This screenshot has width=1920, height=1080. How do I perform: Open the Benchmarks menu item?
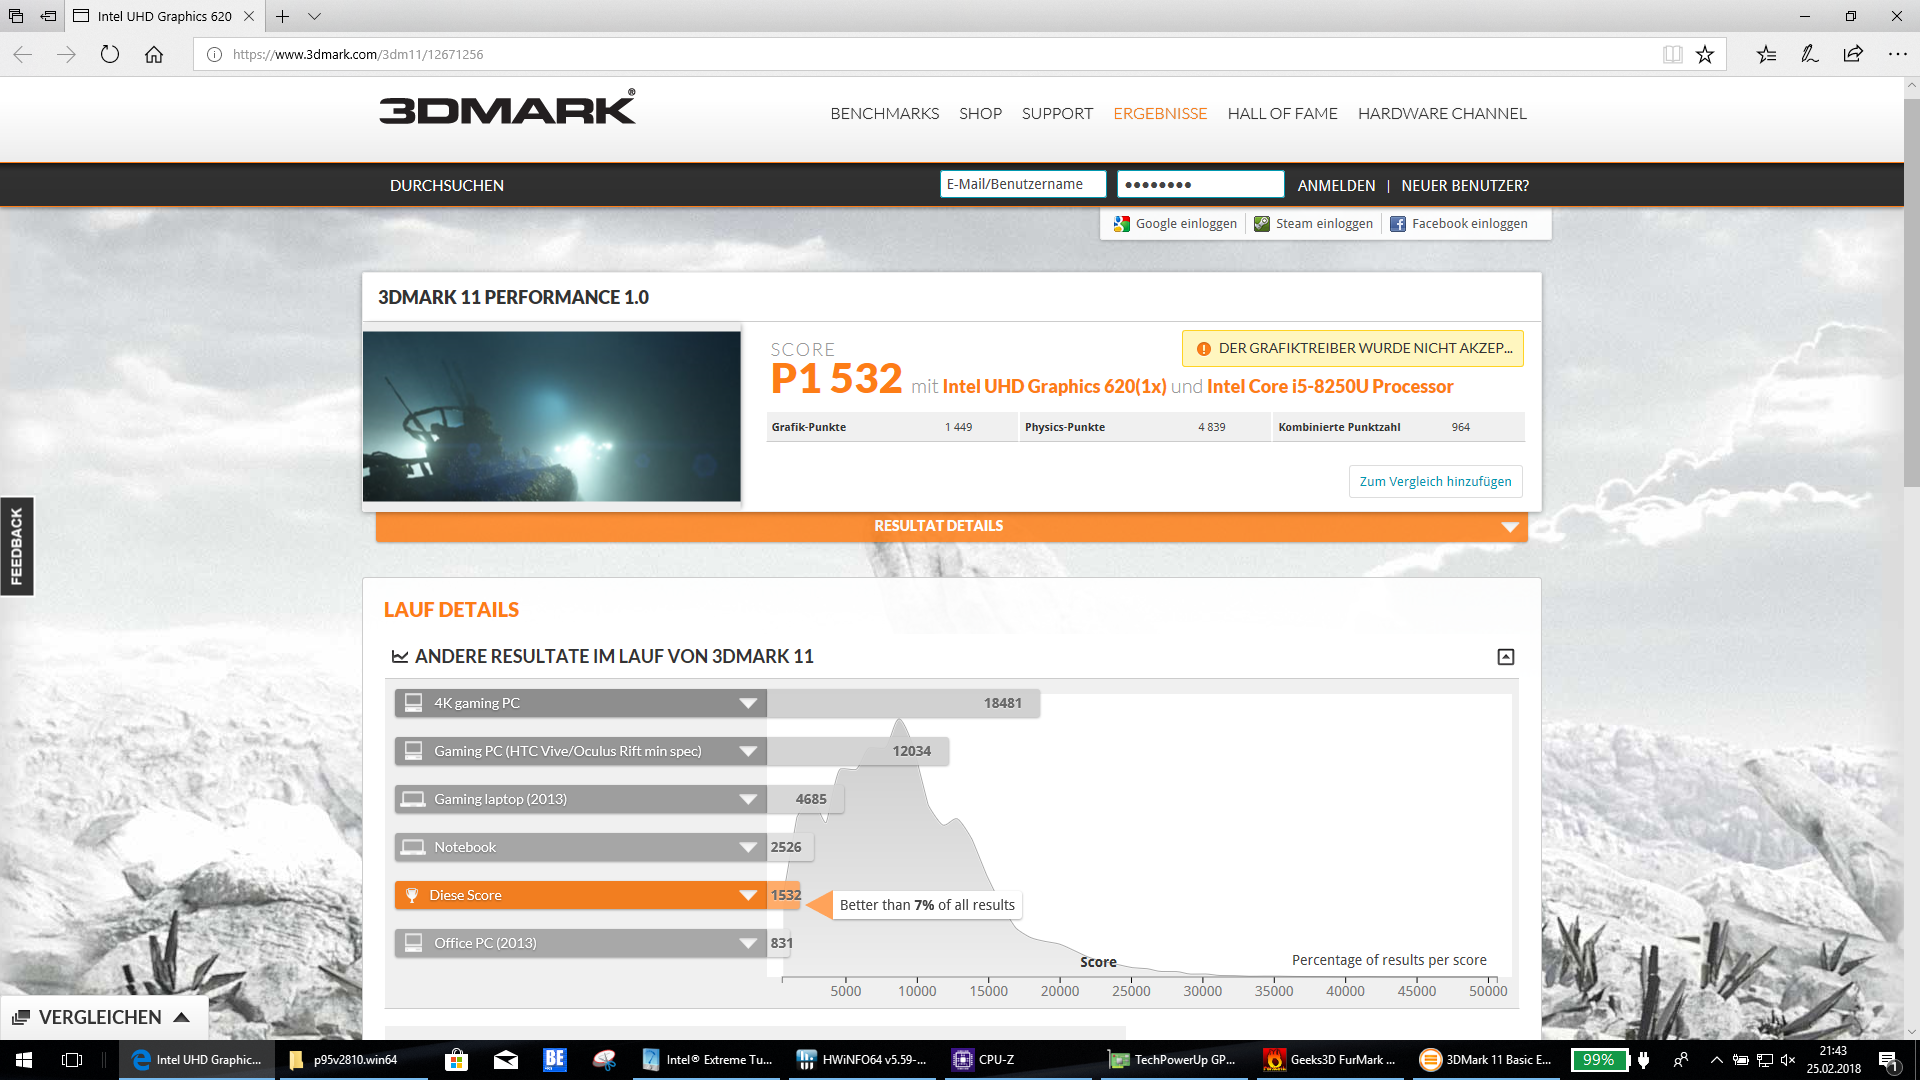[x=884, y=114]
